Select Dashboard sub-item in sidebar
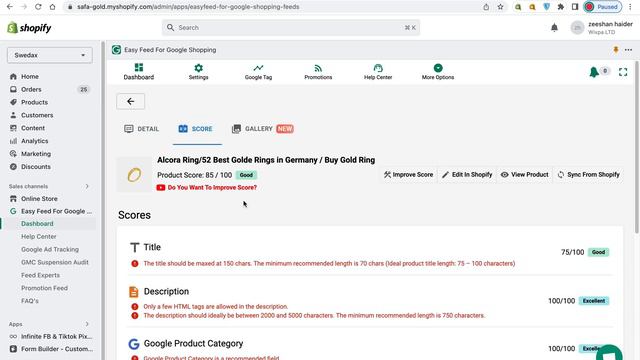640x360 pixels. click(37, 224)
